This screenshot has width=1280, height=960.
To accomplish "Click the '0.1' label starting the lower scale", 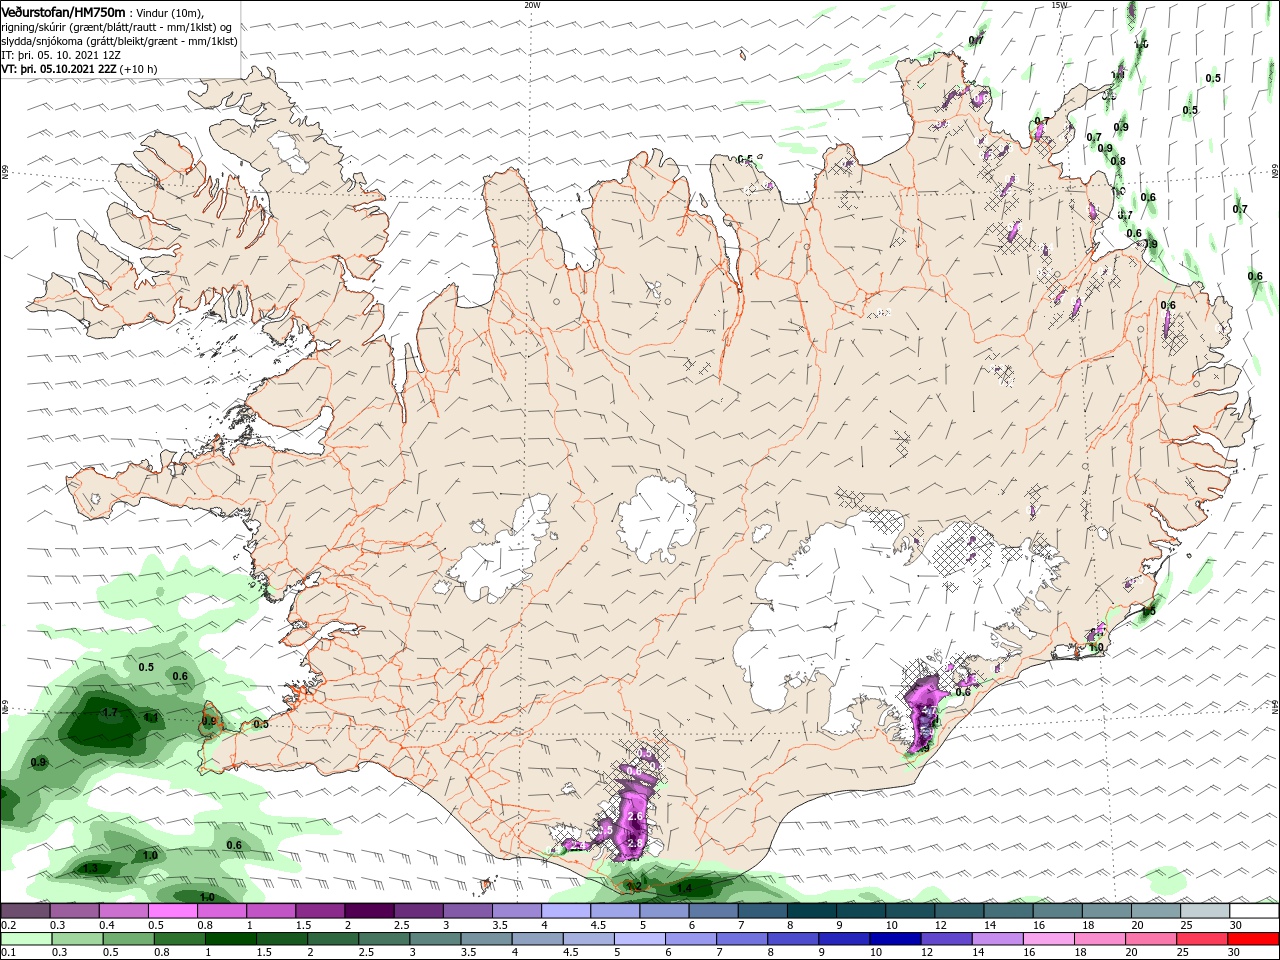I will (9, 952).
